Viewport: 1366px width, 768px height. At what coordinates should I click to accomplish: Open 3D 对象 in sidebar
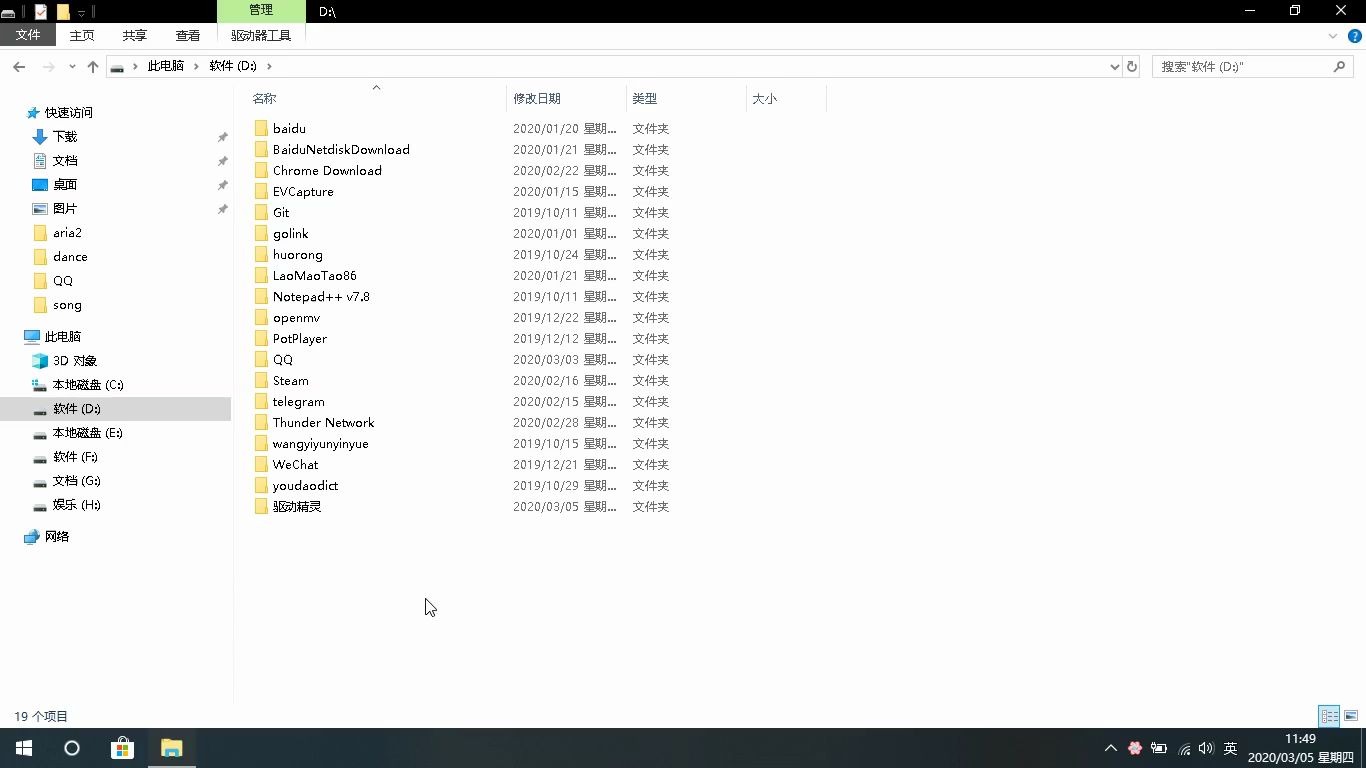(x=75, y=361)
